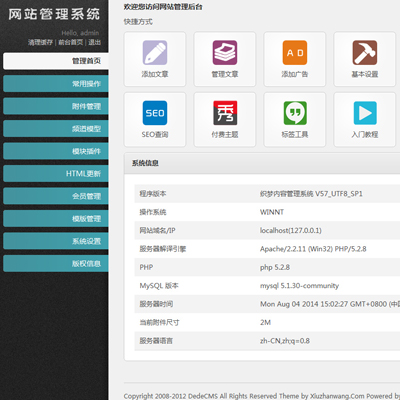Click the 服务器解译引擎 row label
The height and width of the screenshot is (400, 400).
tap(163, 249)
